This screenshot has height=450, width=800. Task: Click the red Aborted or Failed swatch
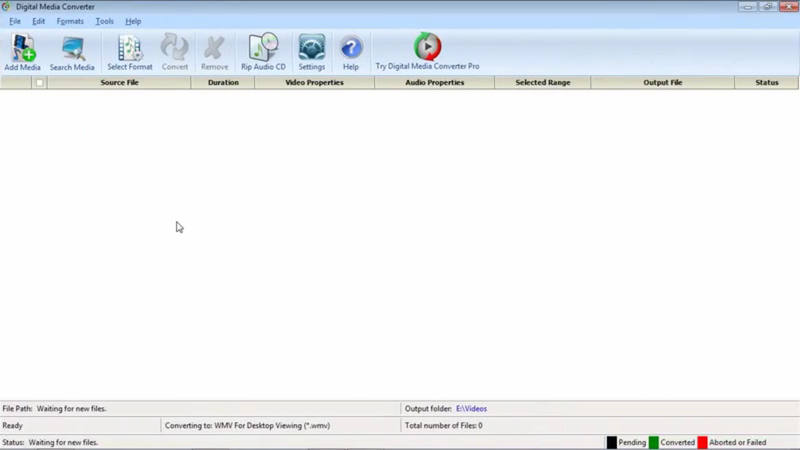tap(702, 442)
